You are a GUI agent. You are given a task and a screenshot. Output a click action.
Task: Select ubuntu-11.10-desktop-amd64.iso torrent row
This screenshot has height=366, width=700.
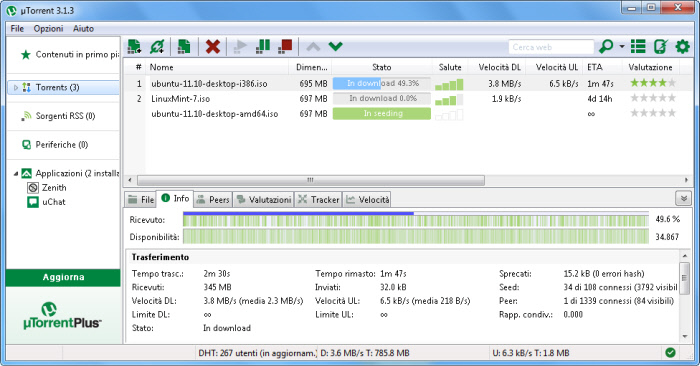[408, 114]
